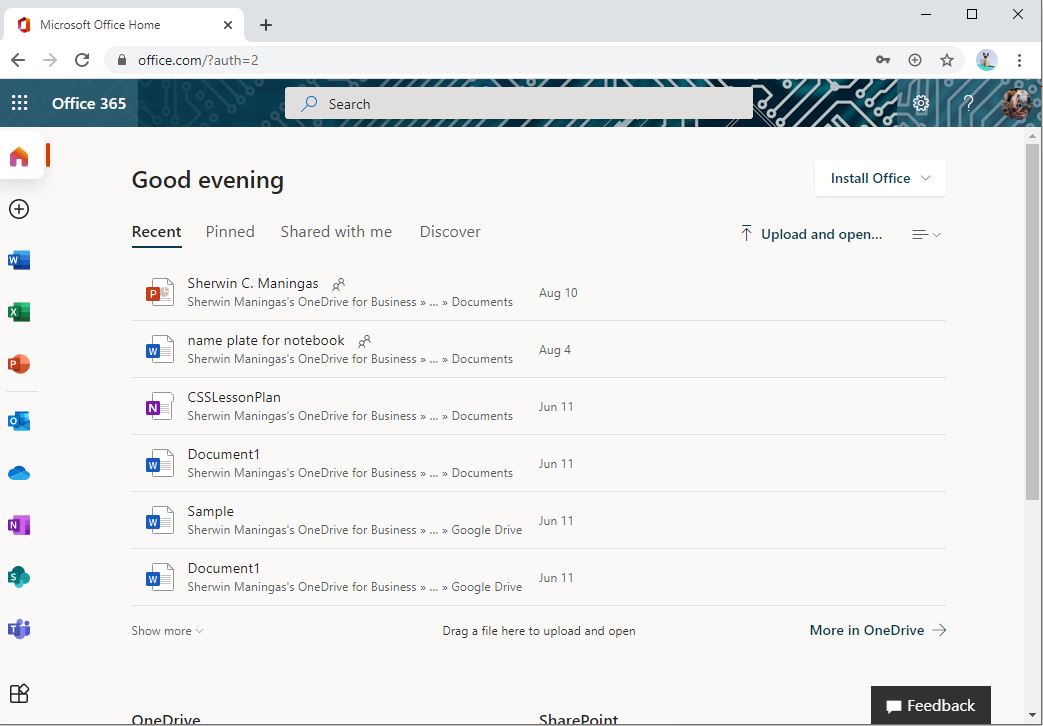Image resolution: width=1043 pixels, height=726 pixels.
Task: Click the Create new plus icon
Action: coord(19,209)
